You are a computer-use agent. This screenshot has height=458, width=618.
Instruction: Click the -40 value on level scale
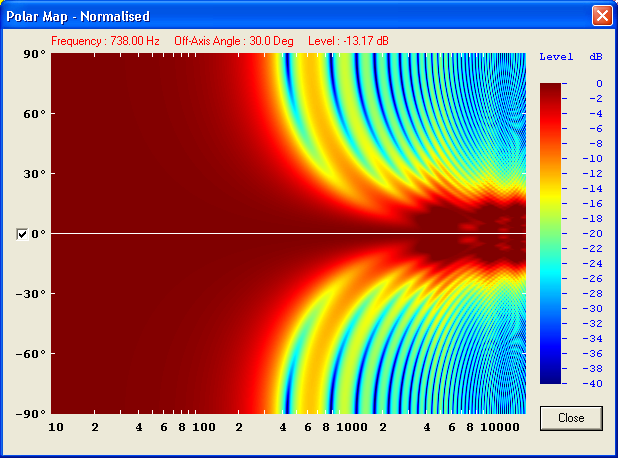pos(592,384)
